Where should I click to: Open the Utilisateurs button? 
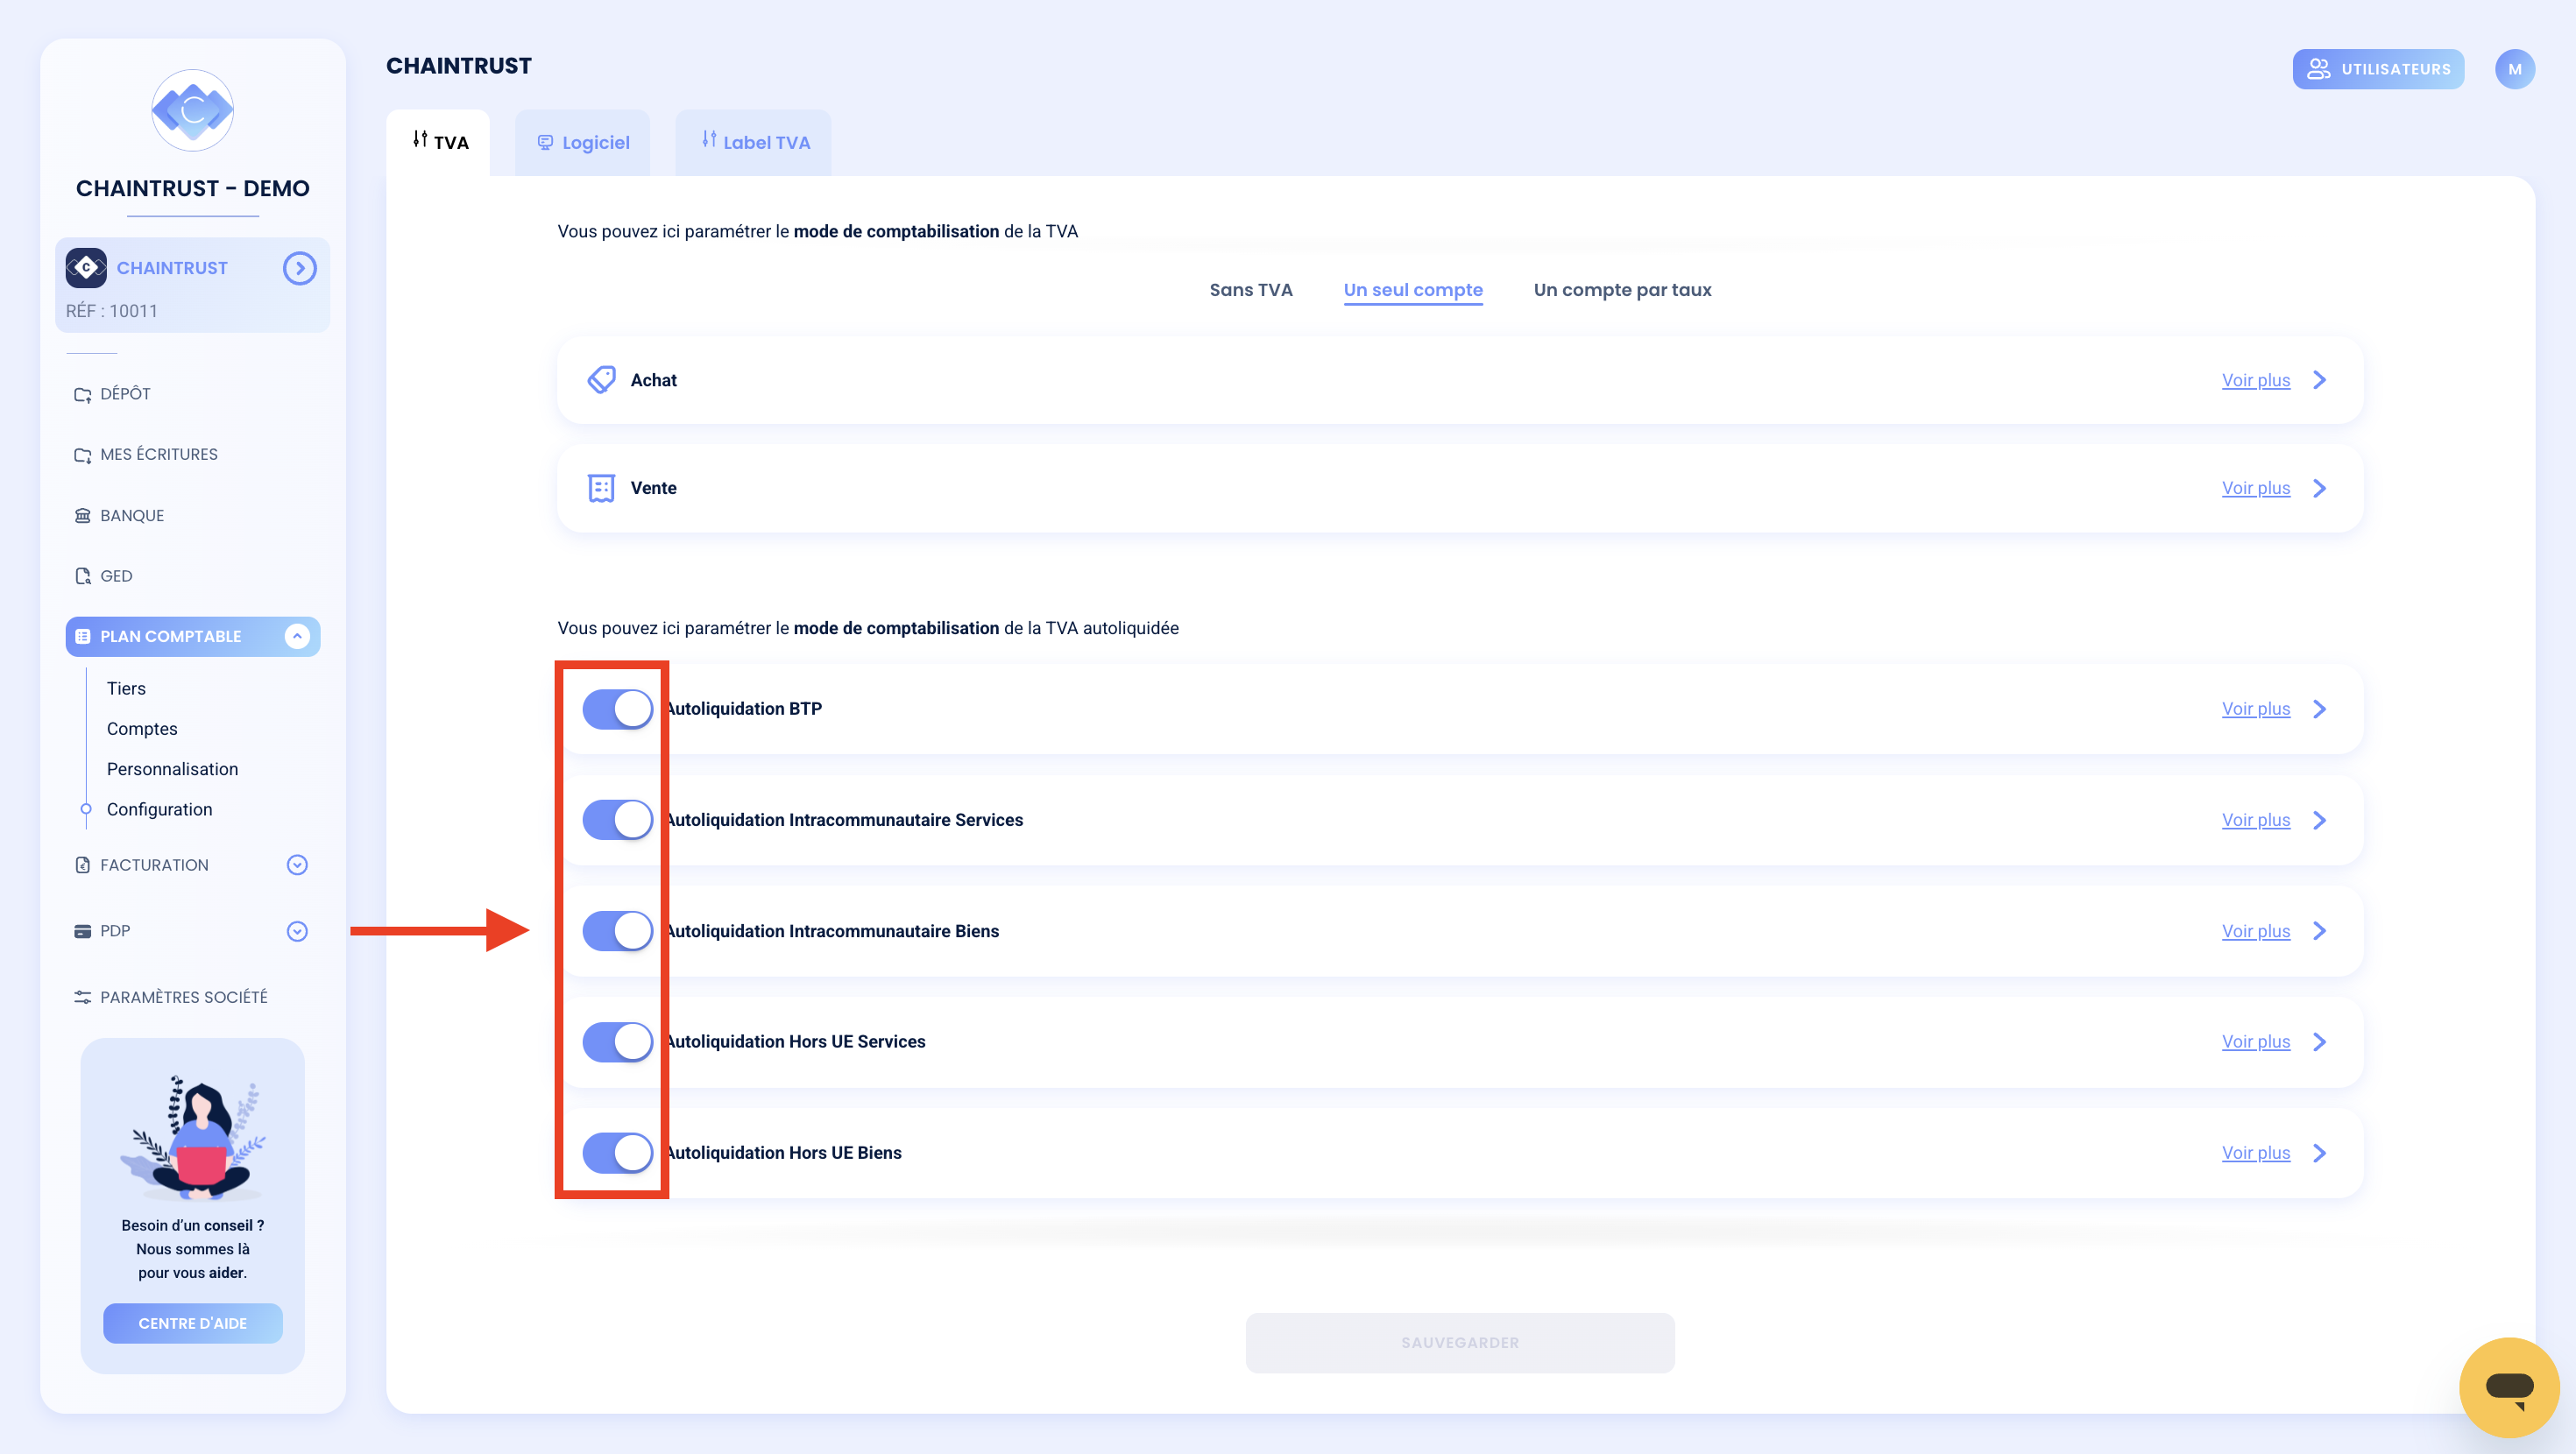[2378, 69]
